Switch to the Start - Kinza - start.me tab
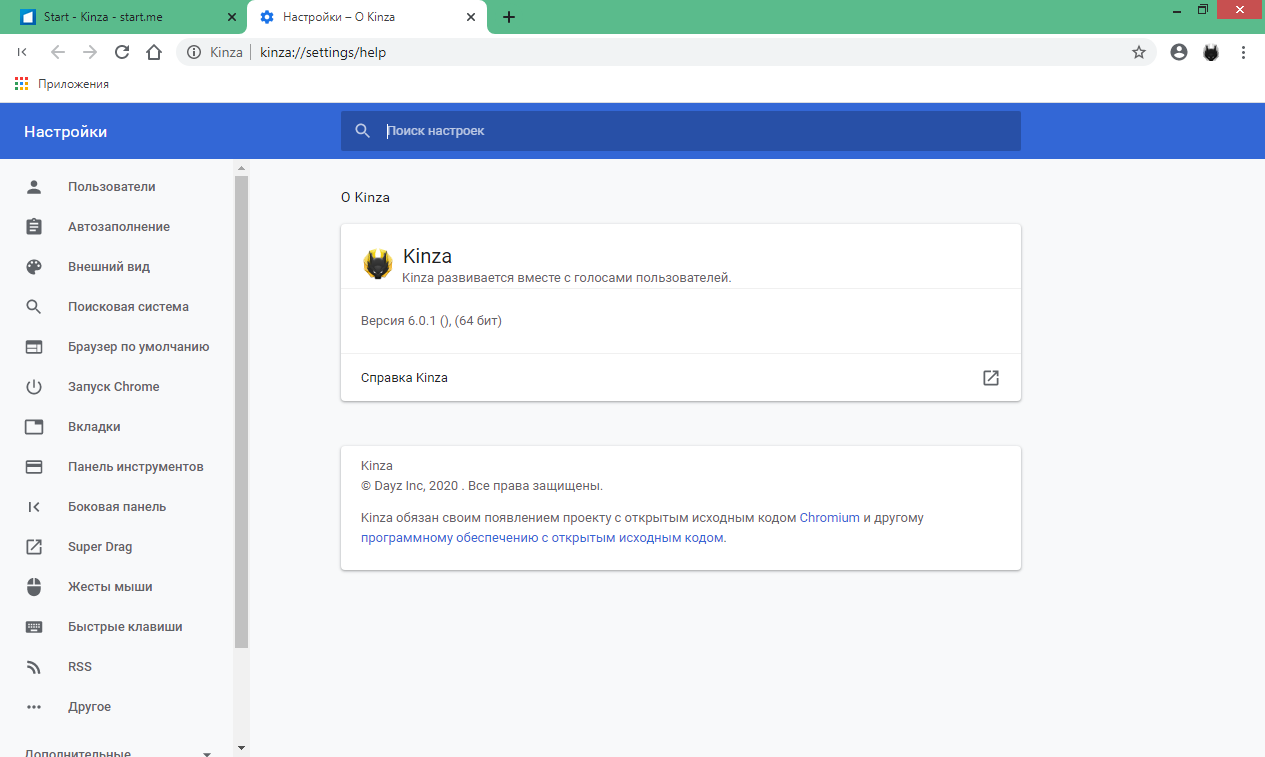 (123, 17)
